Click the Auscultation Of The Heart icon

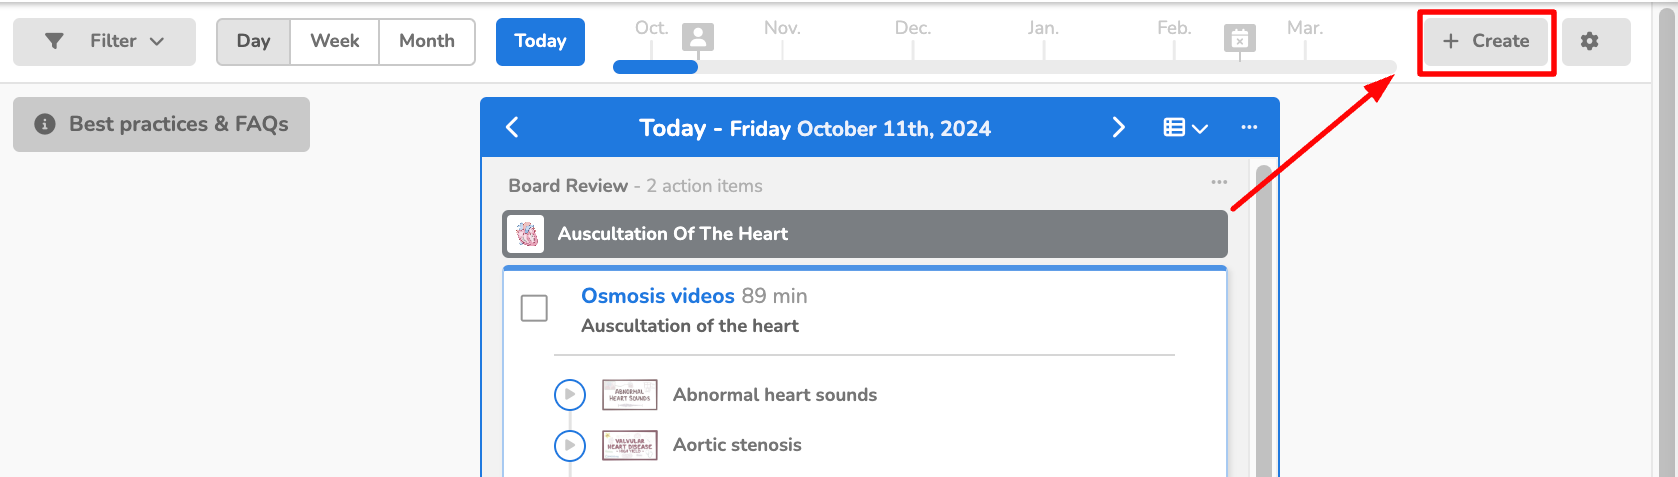pos(526,234)
